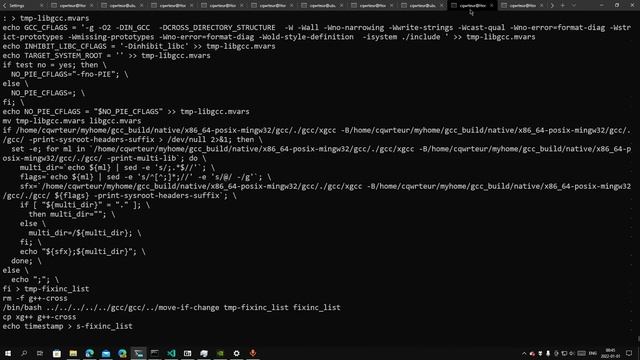
Task: Open the Windows Start menu
Action: point(8,353)
